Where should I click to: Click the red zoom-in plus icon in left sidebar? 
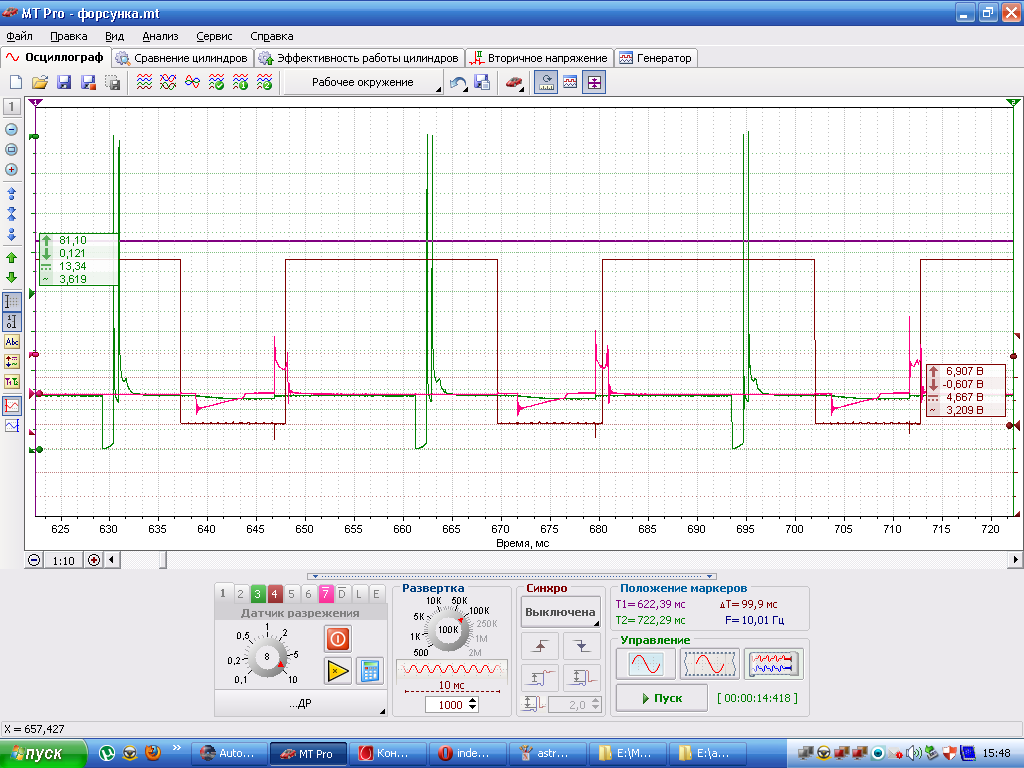(11, 170)
